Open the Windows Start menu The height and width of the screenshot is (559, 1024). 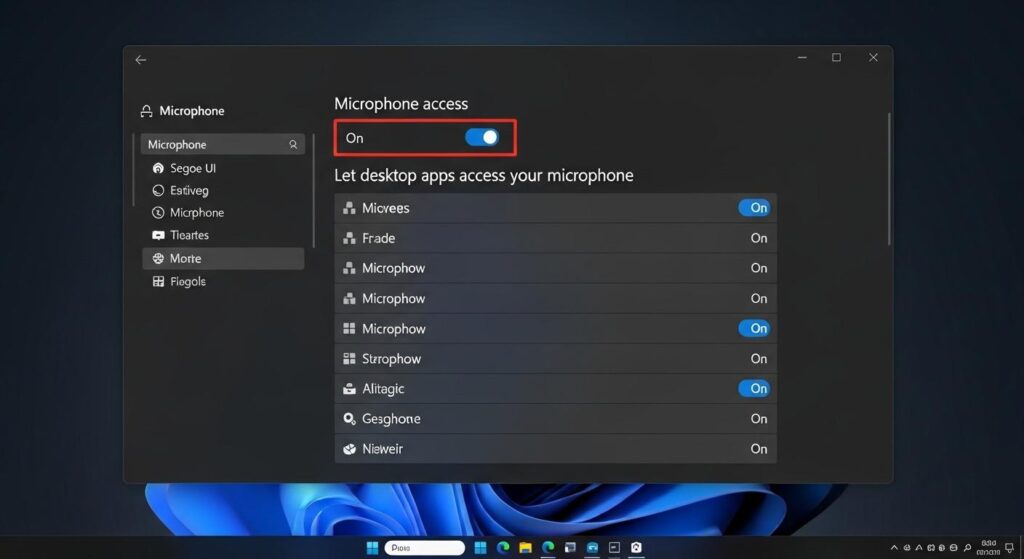pyautogui.click(x=372, y=547)
